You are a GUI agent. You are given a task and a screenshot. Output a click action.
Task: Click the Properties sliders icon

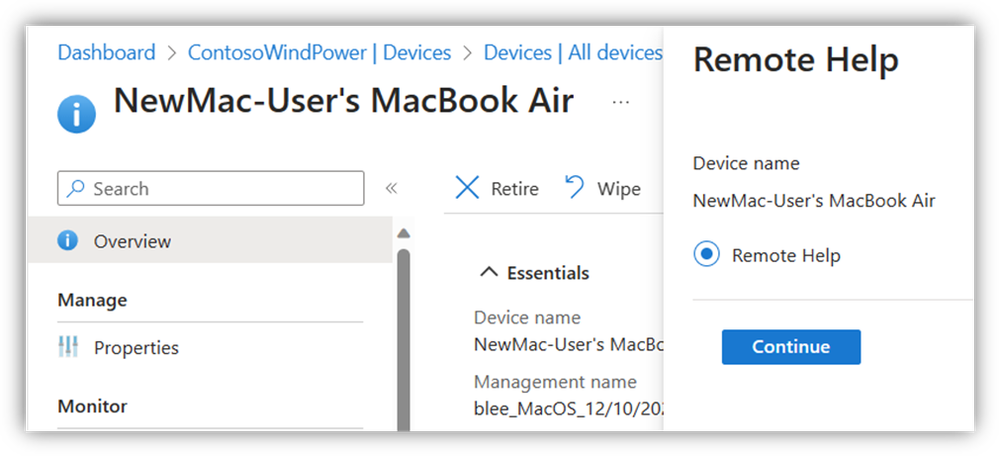(x=67, y=347)
